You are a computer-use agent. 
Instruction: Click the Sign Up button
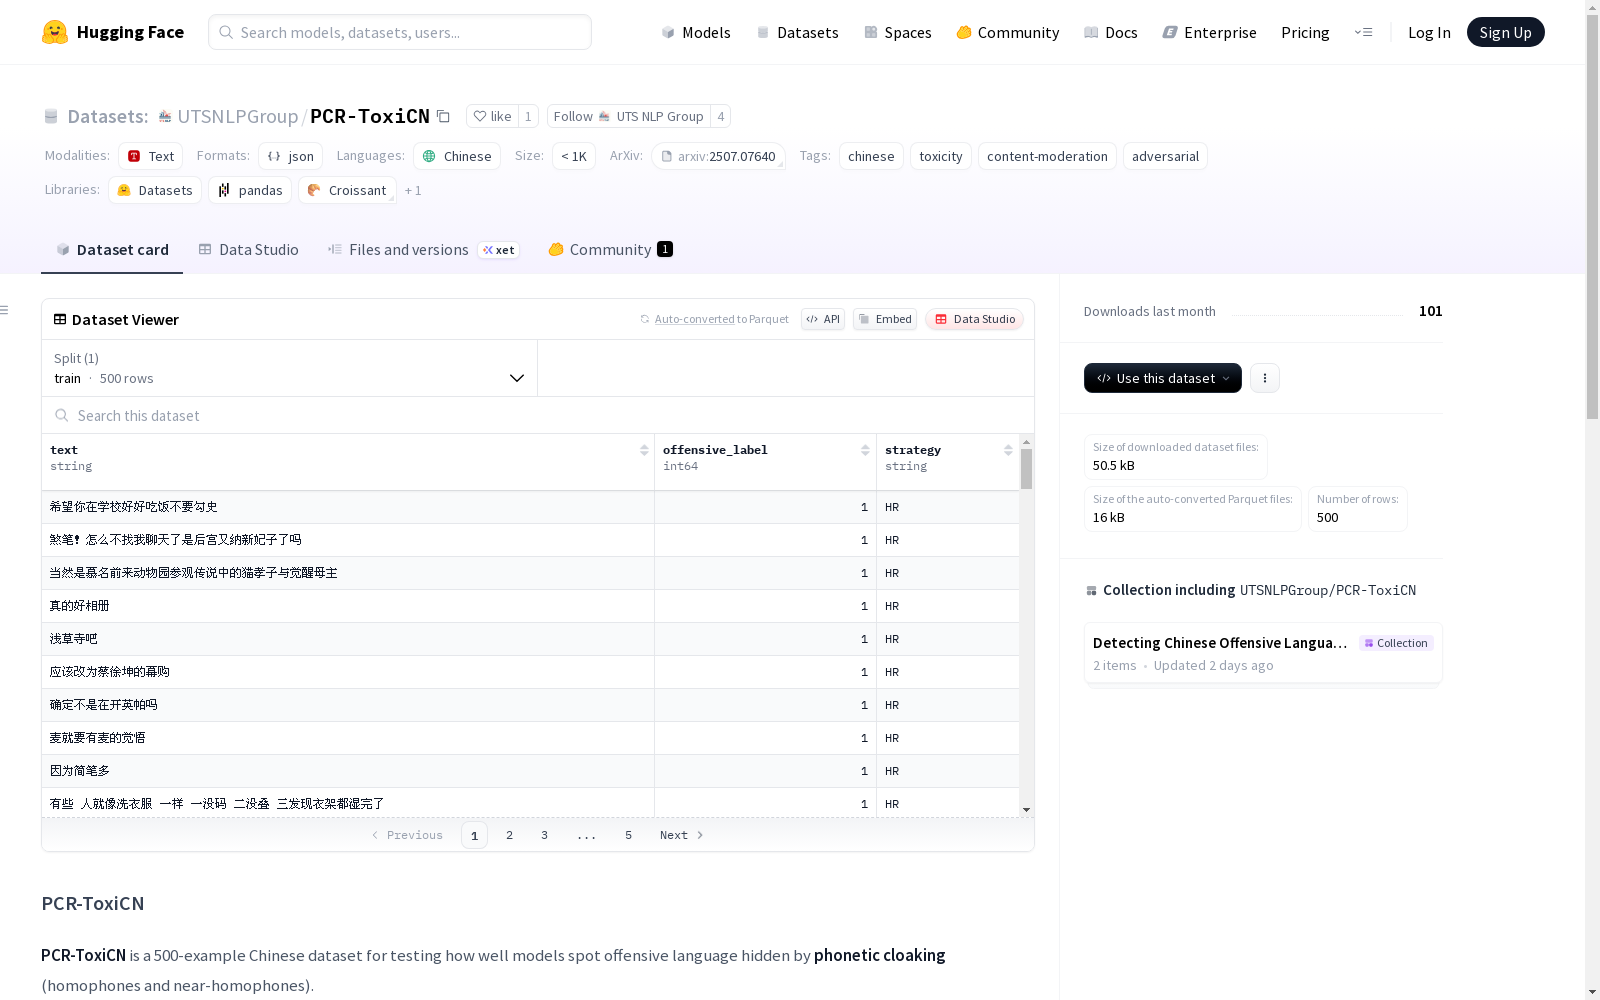pyautogui.click(x=1505, y=32)
